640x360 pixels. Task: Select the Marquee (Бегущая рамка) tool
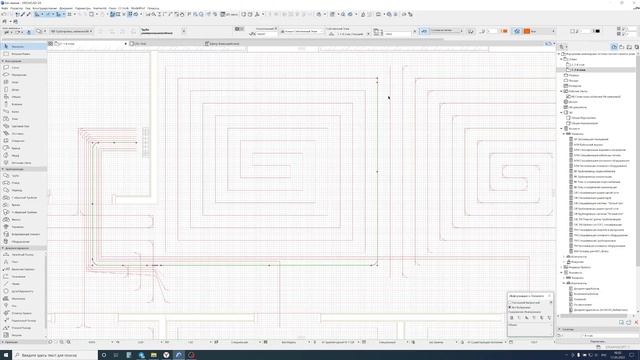[23, 54]
